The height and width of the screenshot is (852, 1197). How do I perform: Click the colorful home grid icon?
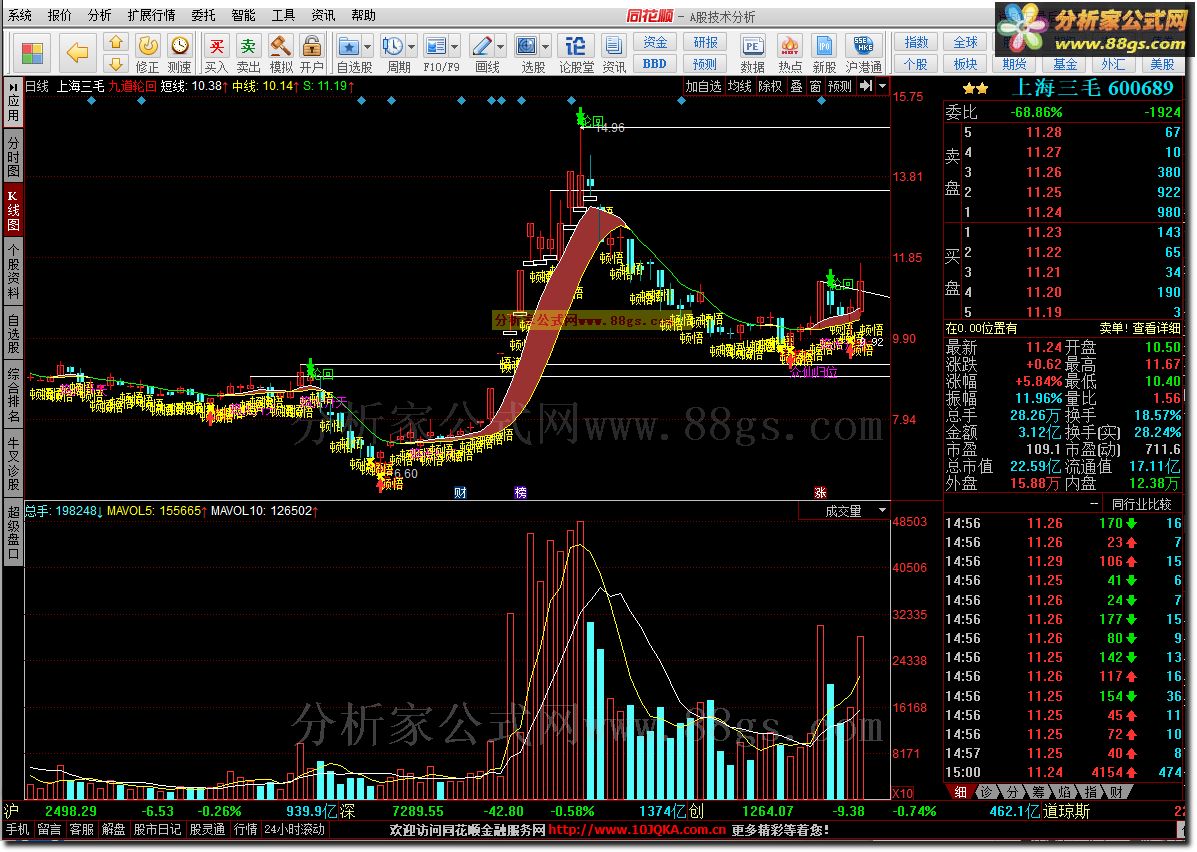pos(32,52)
